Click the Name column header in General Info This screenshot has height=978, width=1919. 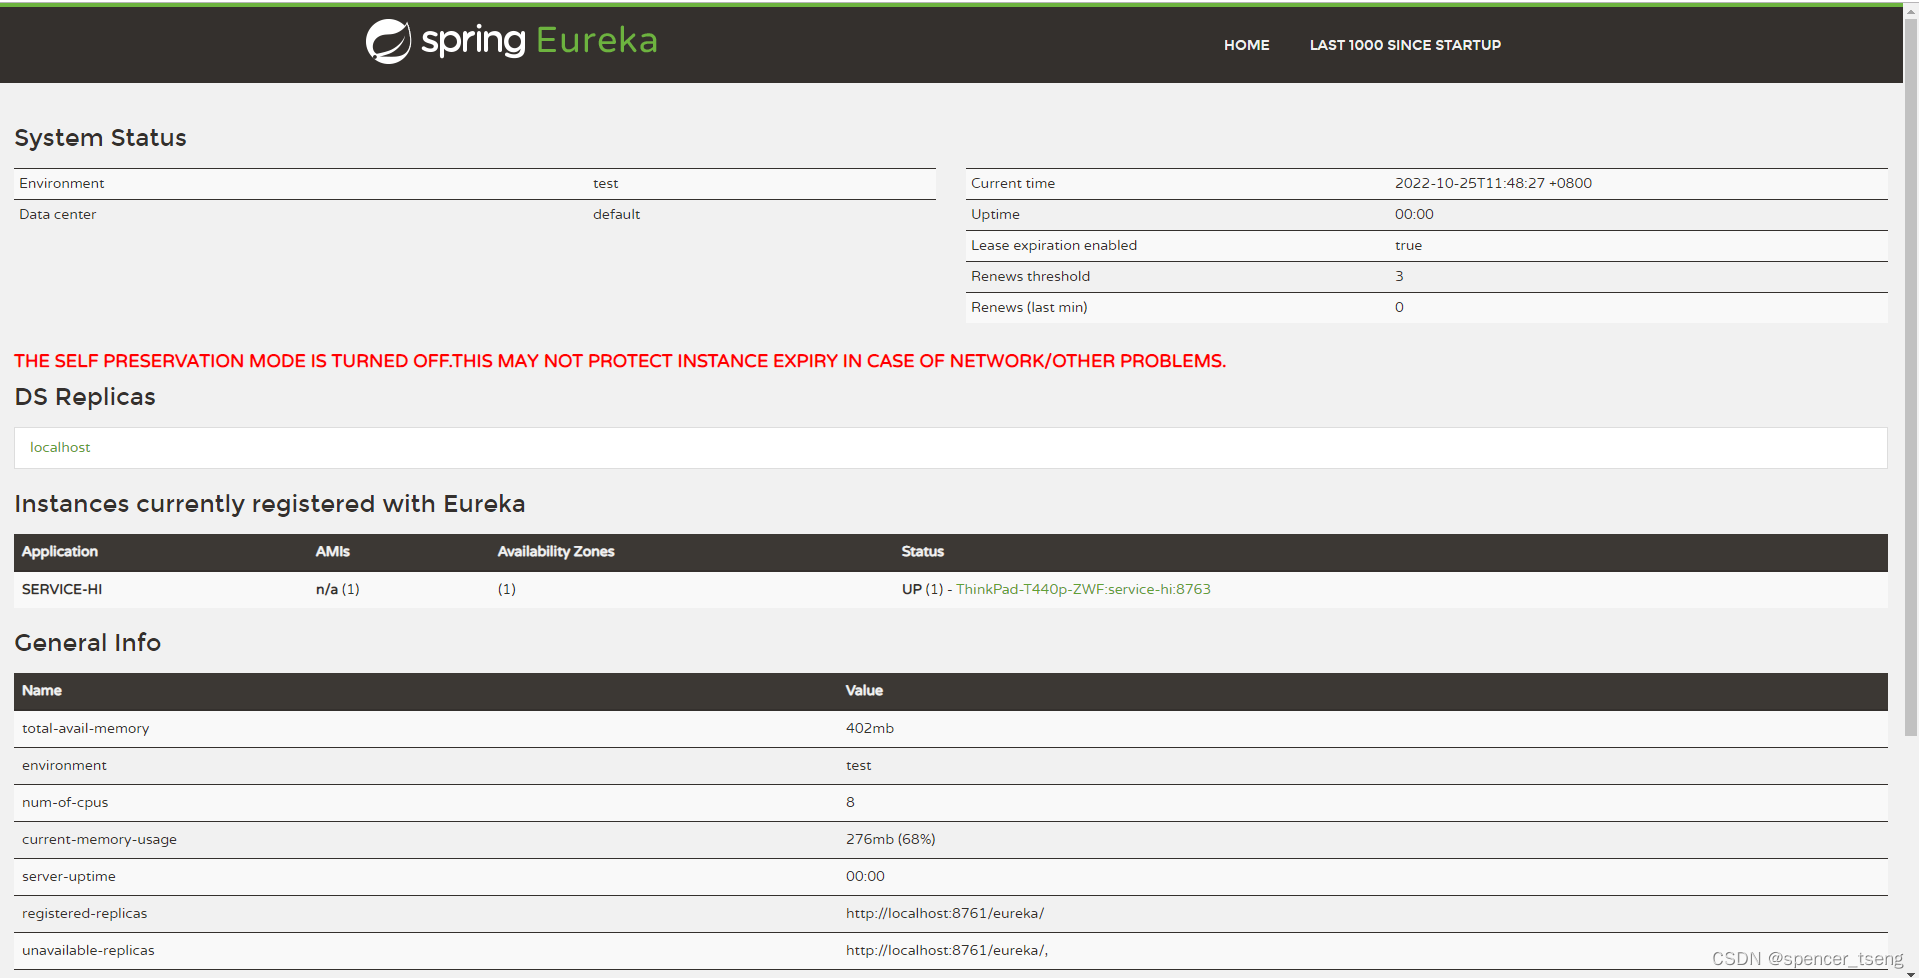(x=42, y=690)
